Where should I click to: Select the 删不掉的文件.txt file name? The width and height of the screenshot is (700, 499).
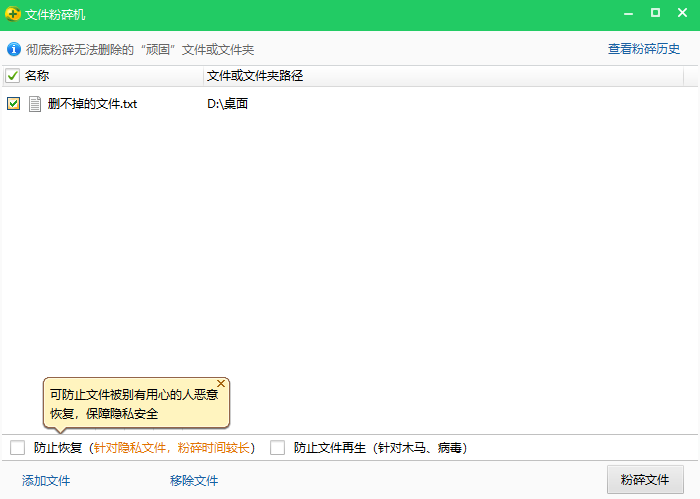[92, 103]
